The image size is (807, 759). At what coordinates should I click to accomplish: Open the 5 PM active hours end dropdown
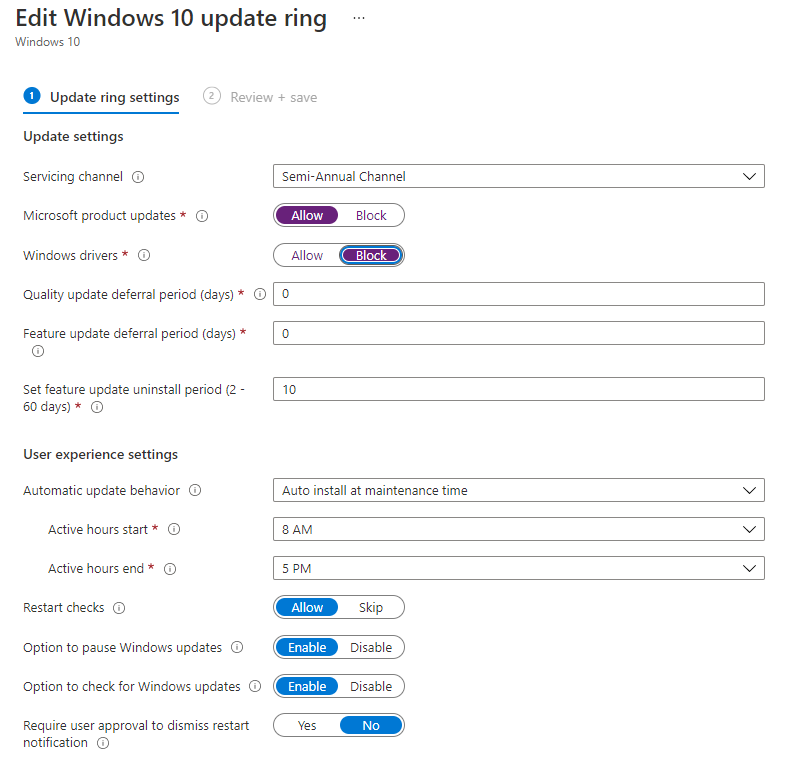click(519, 569)
